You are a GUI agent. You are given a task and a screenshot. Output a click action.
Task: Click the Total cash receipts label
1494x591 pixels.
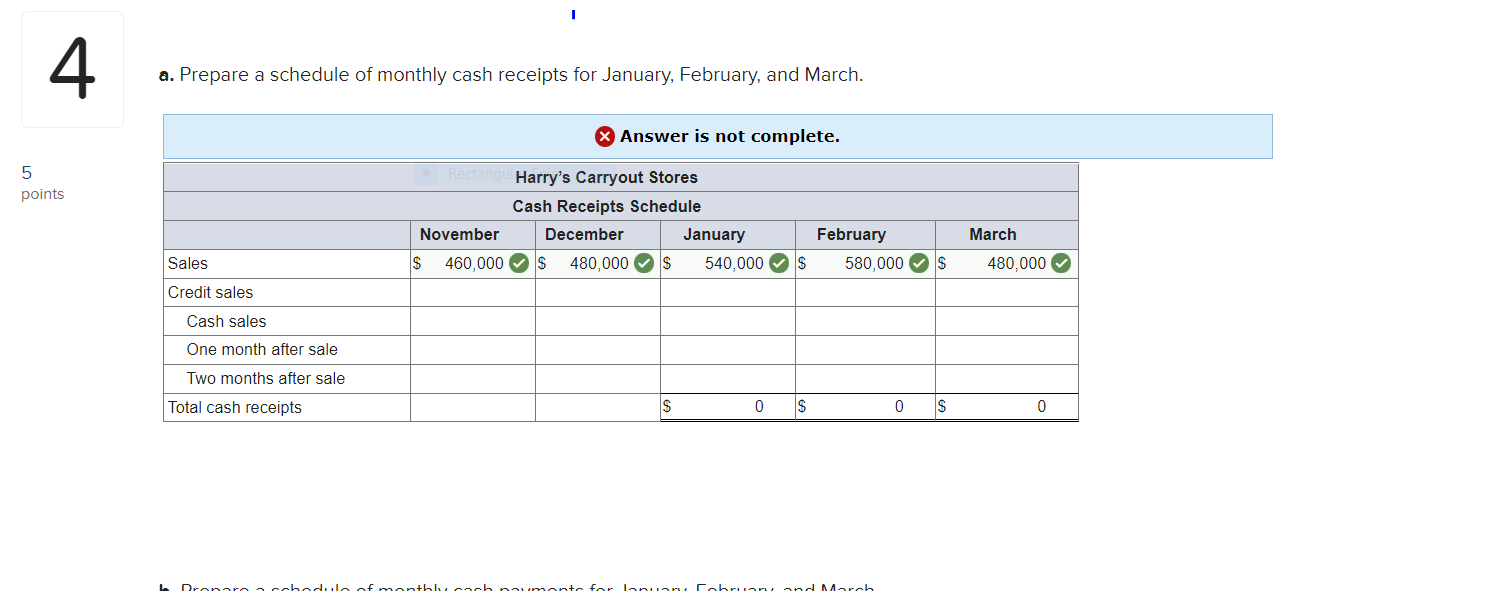[234, 408]
